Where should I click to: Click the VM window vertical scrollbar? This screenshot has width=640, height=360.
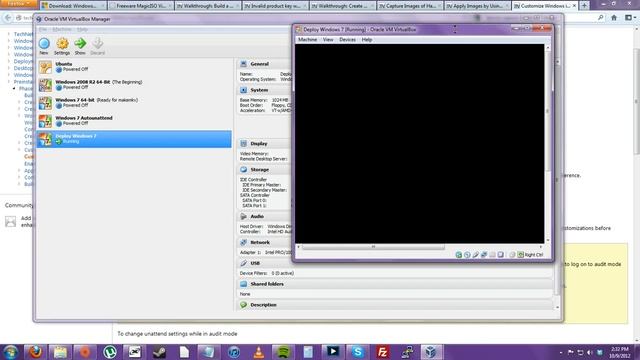(x=548, y=110)
